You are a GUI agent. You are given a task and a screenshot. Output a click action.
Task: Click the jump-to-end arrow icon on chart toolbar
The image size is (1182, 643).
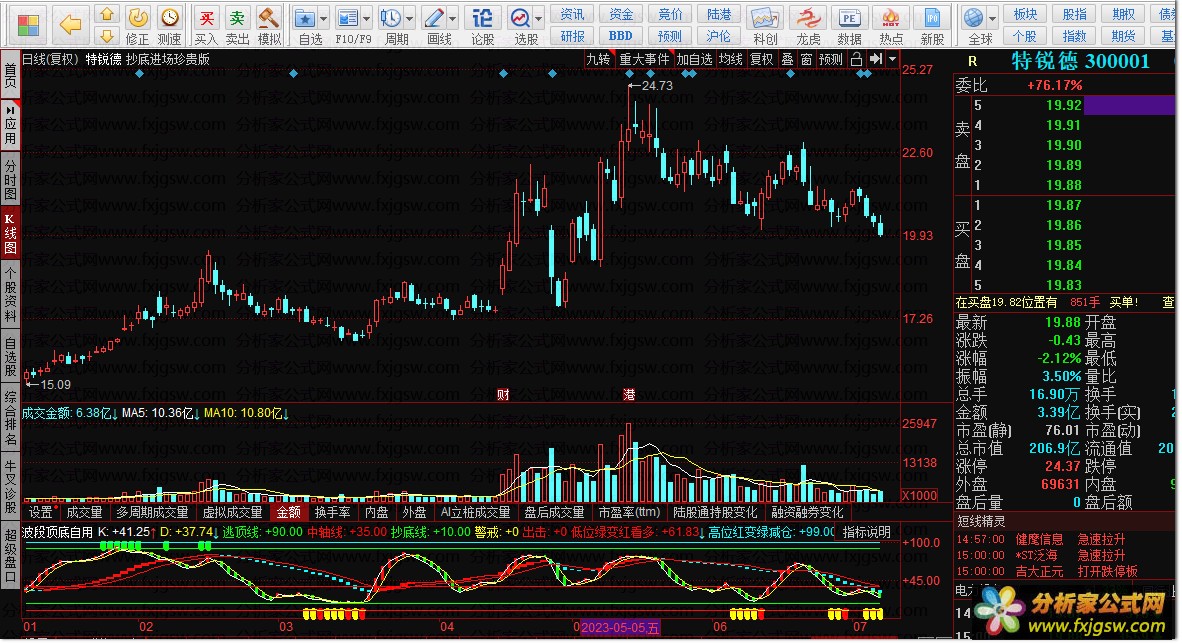pyautogui.click(x=875, y=60)
